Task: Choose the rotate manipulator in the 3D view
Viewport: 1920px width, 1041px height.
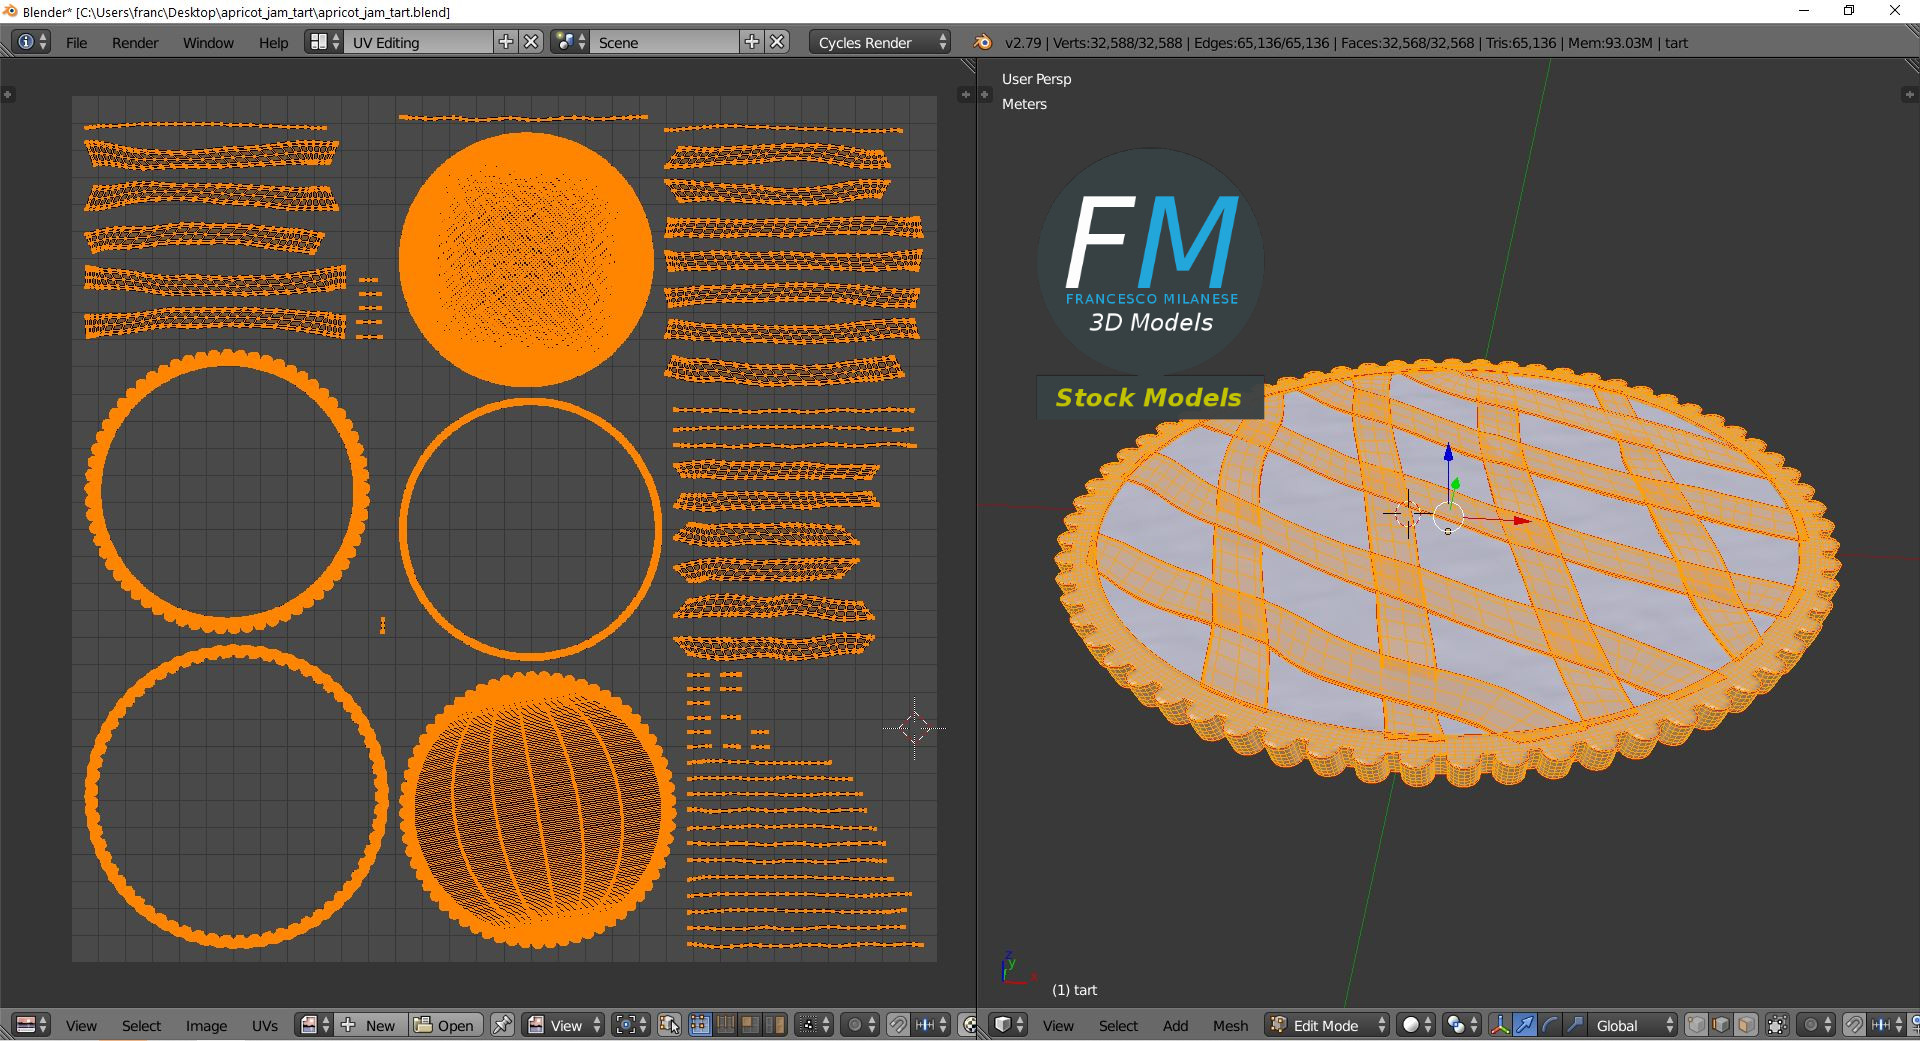Action: 1550,1025
